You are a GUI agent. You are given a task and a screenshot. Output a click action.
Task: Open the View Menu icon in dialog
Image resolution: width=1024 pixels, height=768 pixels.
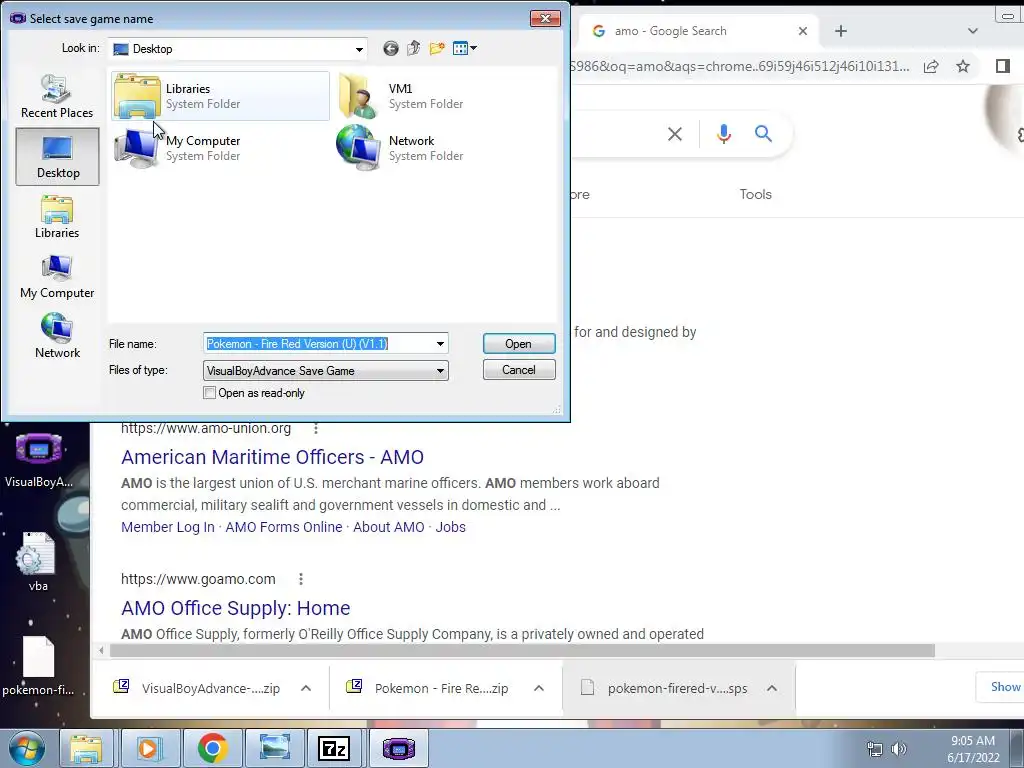(464, 48)
